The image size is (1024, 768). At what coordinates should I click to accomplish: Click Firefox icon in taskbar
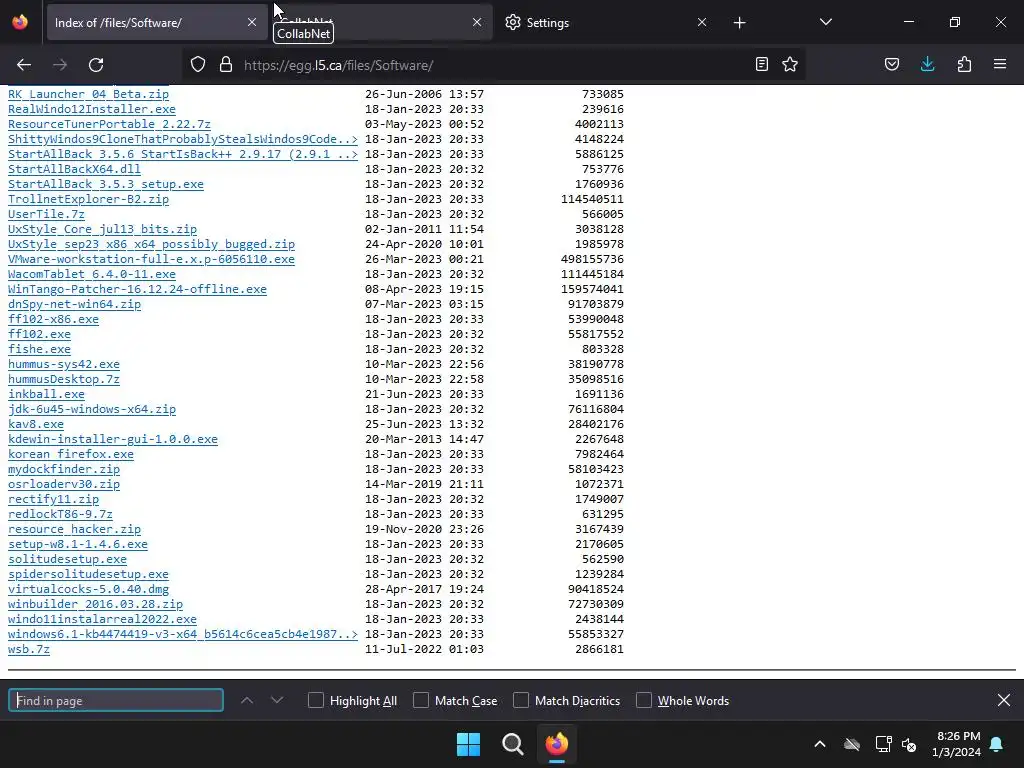tap(556, 744)
